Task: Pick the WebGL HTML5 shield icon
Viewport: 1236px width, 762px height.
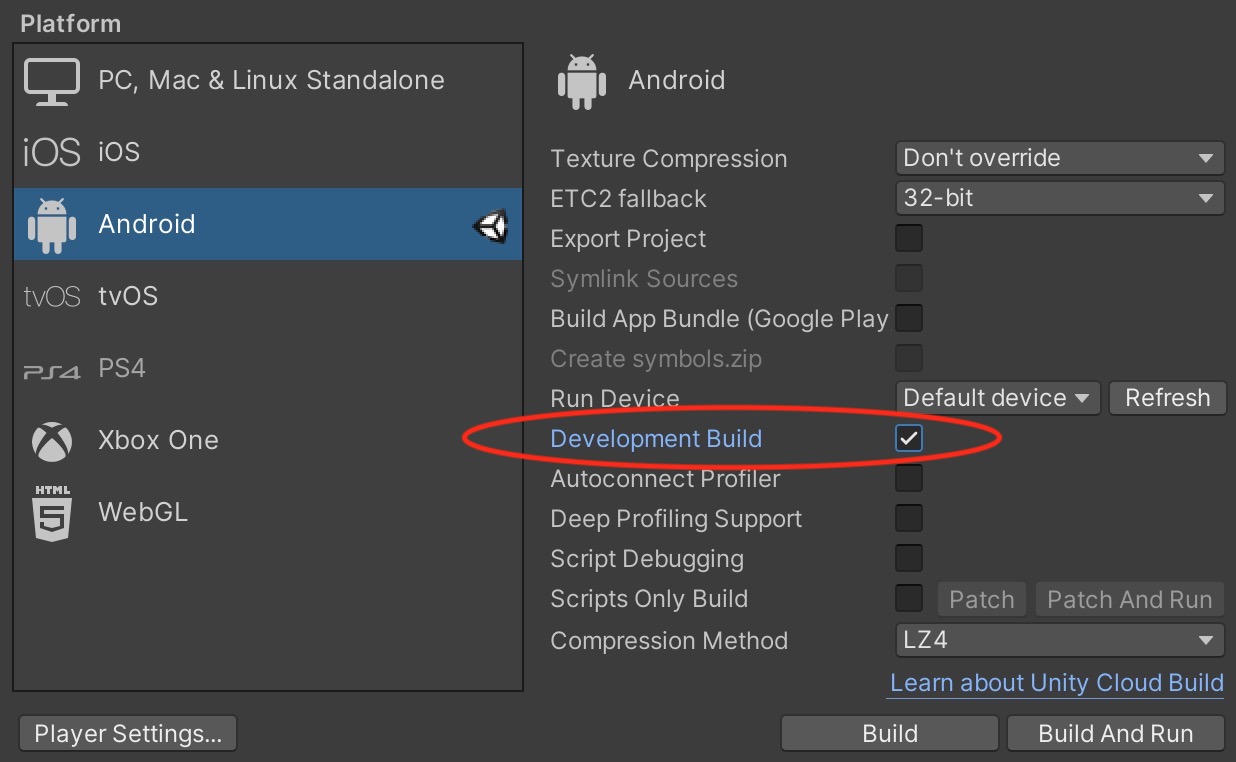Action: pos(52,513)
